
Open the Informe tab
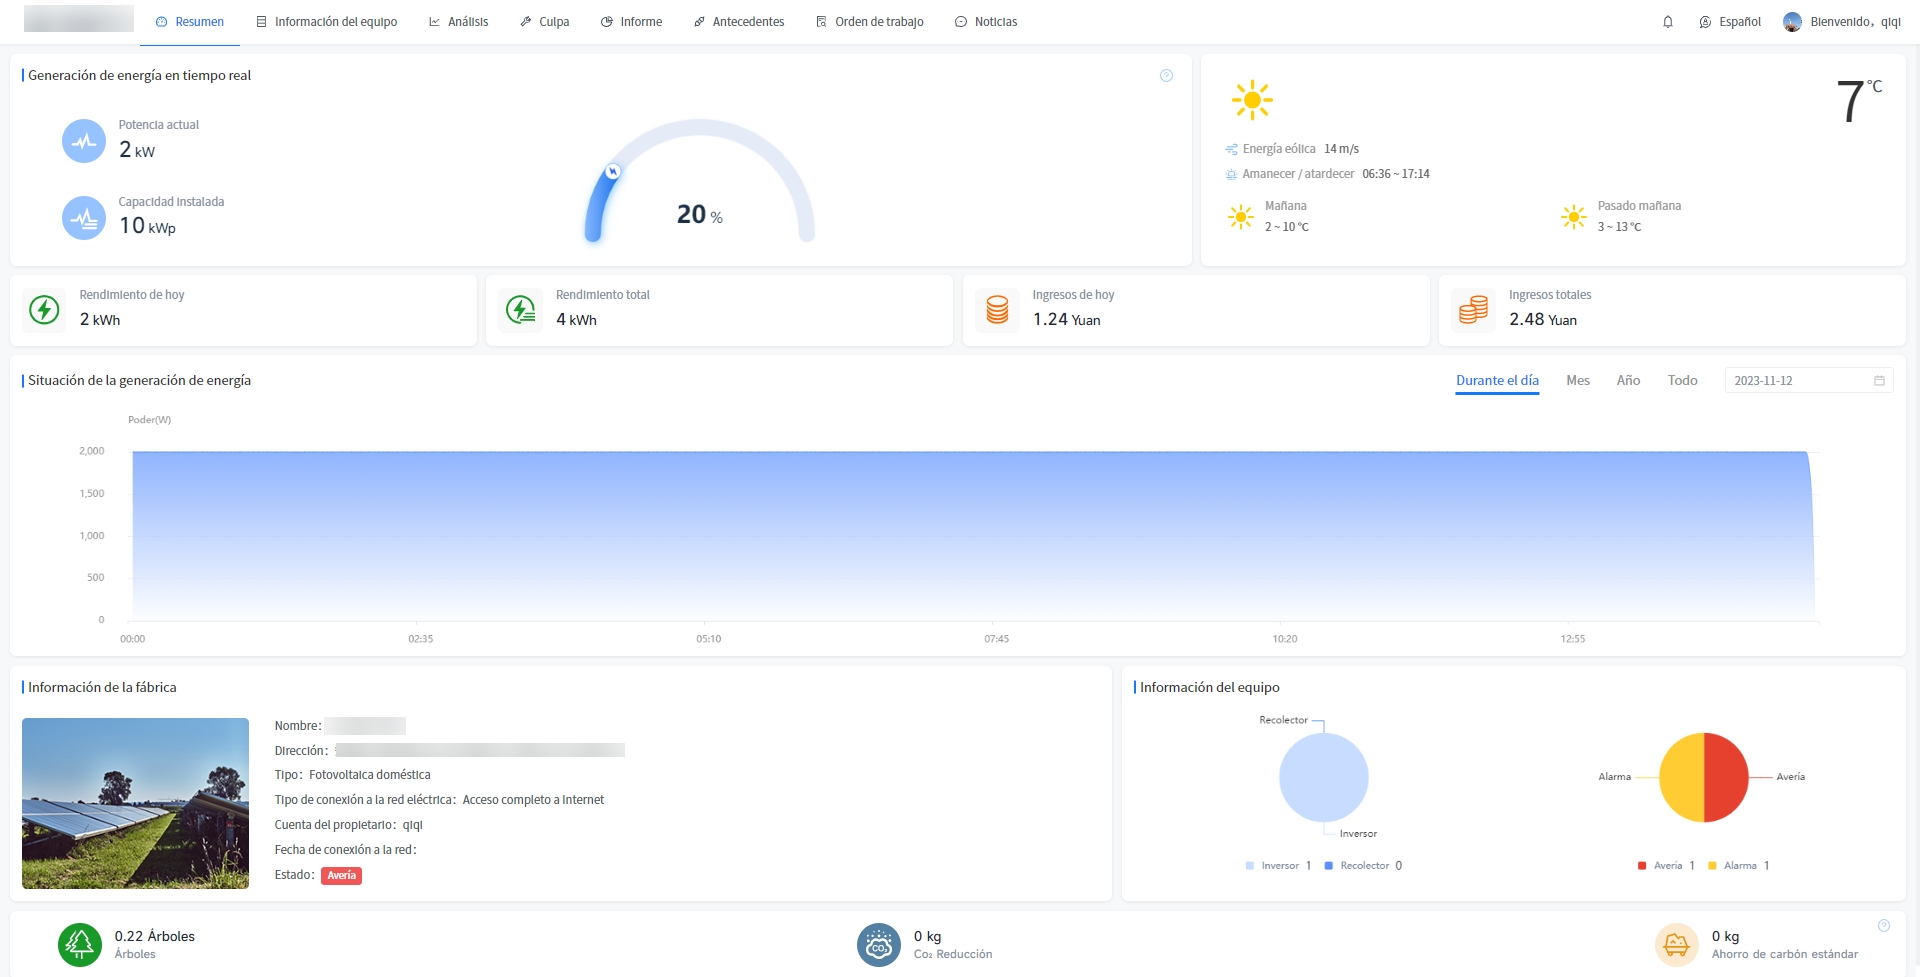[631, 22]
